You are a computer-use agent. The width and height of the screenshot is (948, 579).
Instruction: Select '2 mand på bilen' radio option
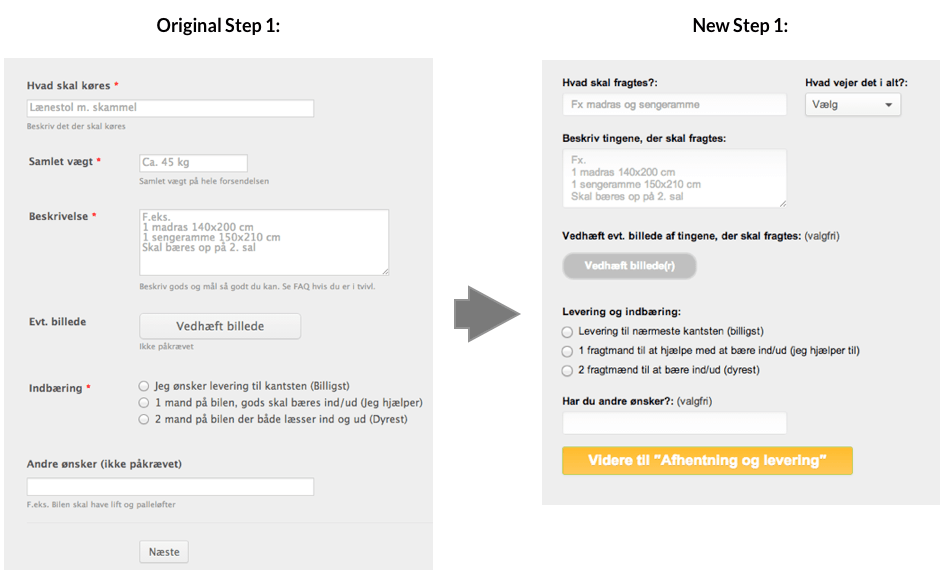click(144, 420)
